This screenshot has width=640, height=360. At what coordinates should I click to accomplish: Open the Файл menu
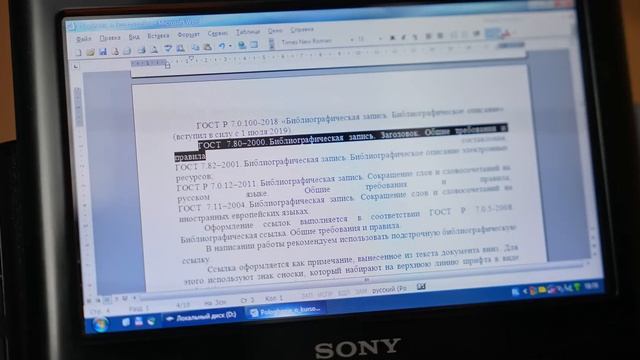click(83, 39)
